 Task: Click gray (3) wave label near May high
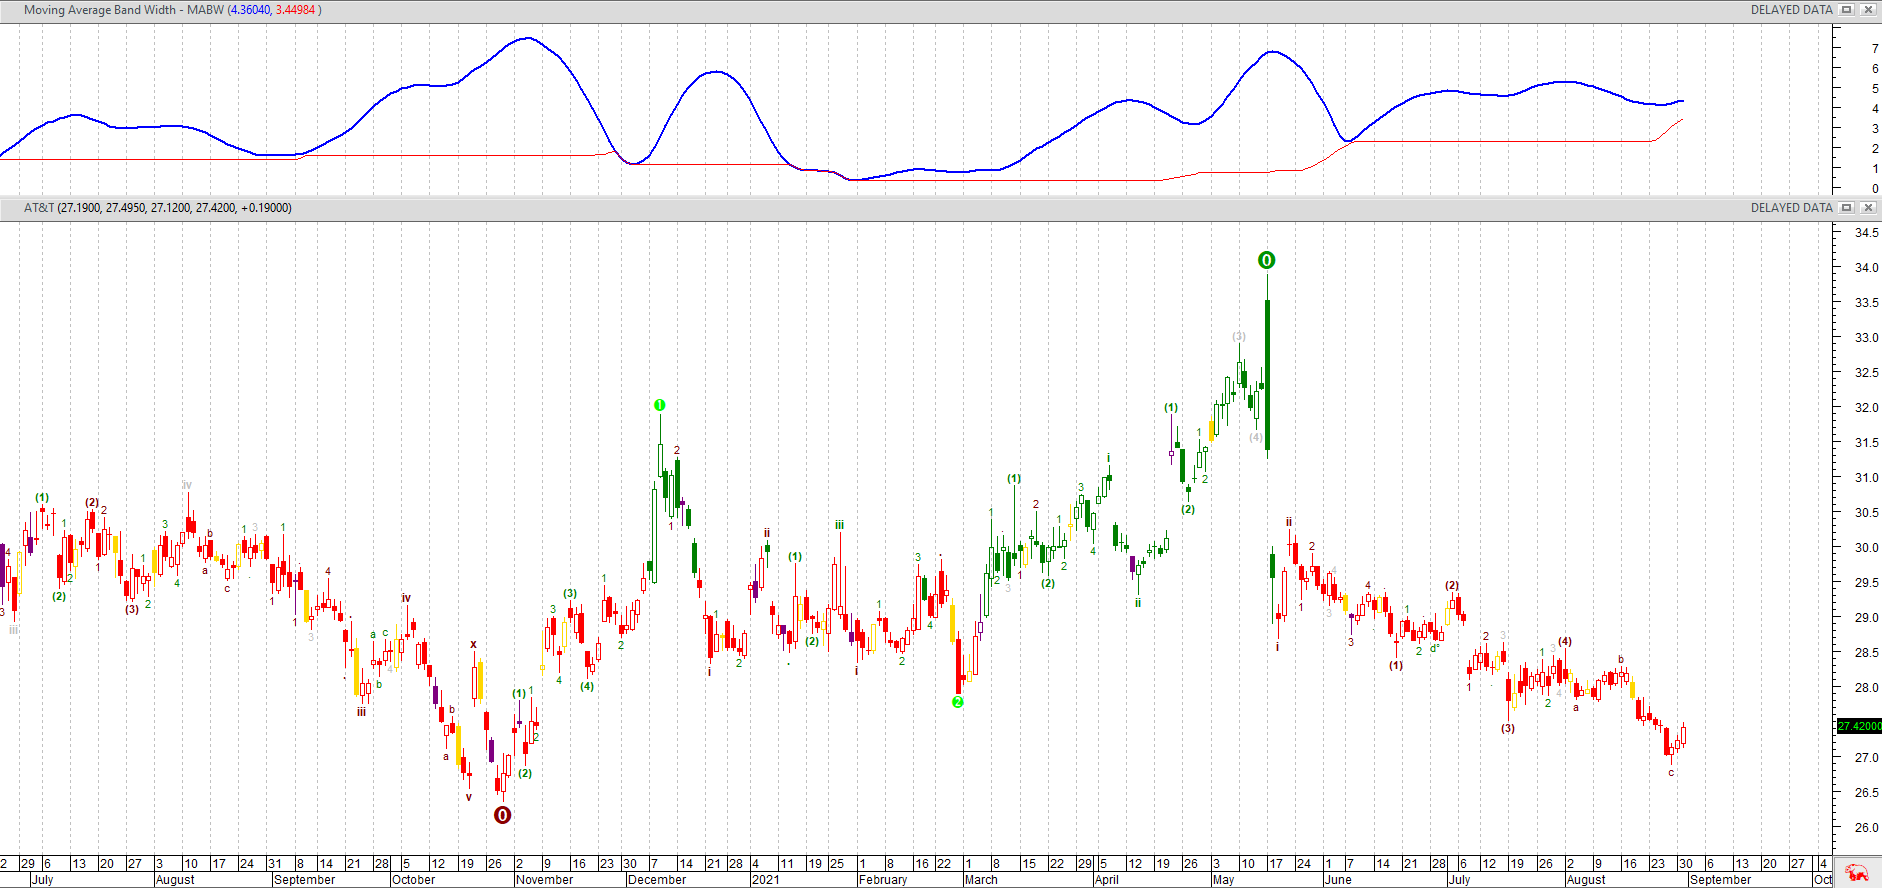click(x=1239, y=337)
